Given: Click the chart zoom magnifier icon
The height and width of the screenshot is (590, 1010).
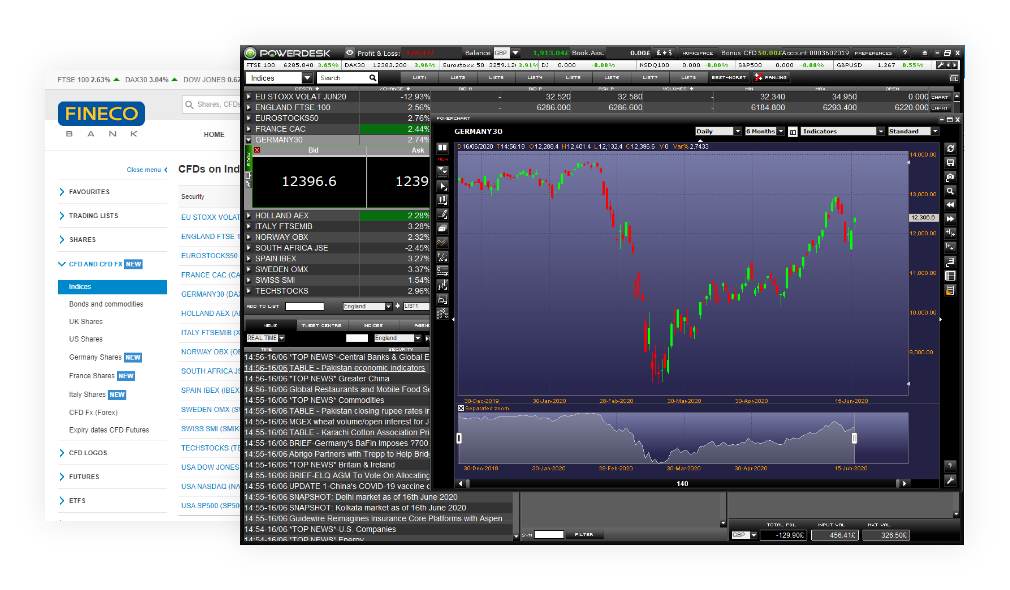Looking at the screenshot, I should pyautogui.click(x=950, y=191).
